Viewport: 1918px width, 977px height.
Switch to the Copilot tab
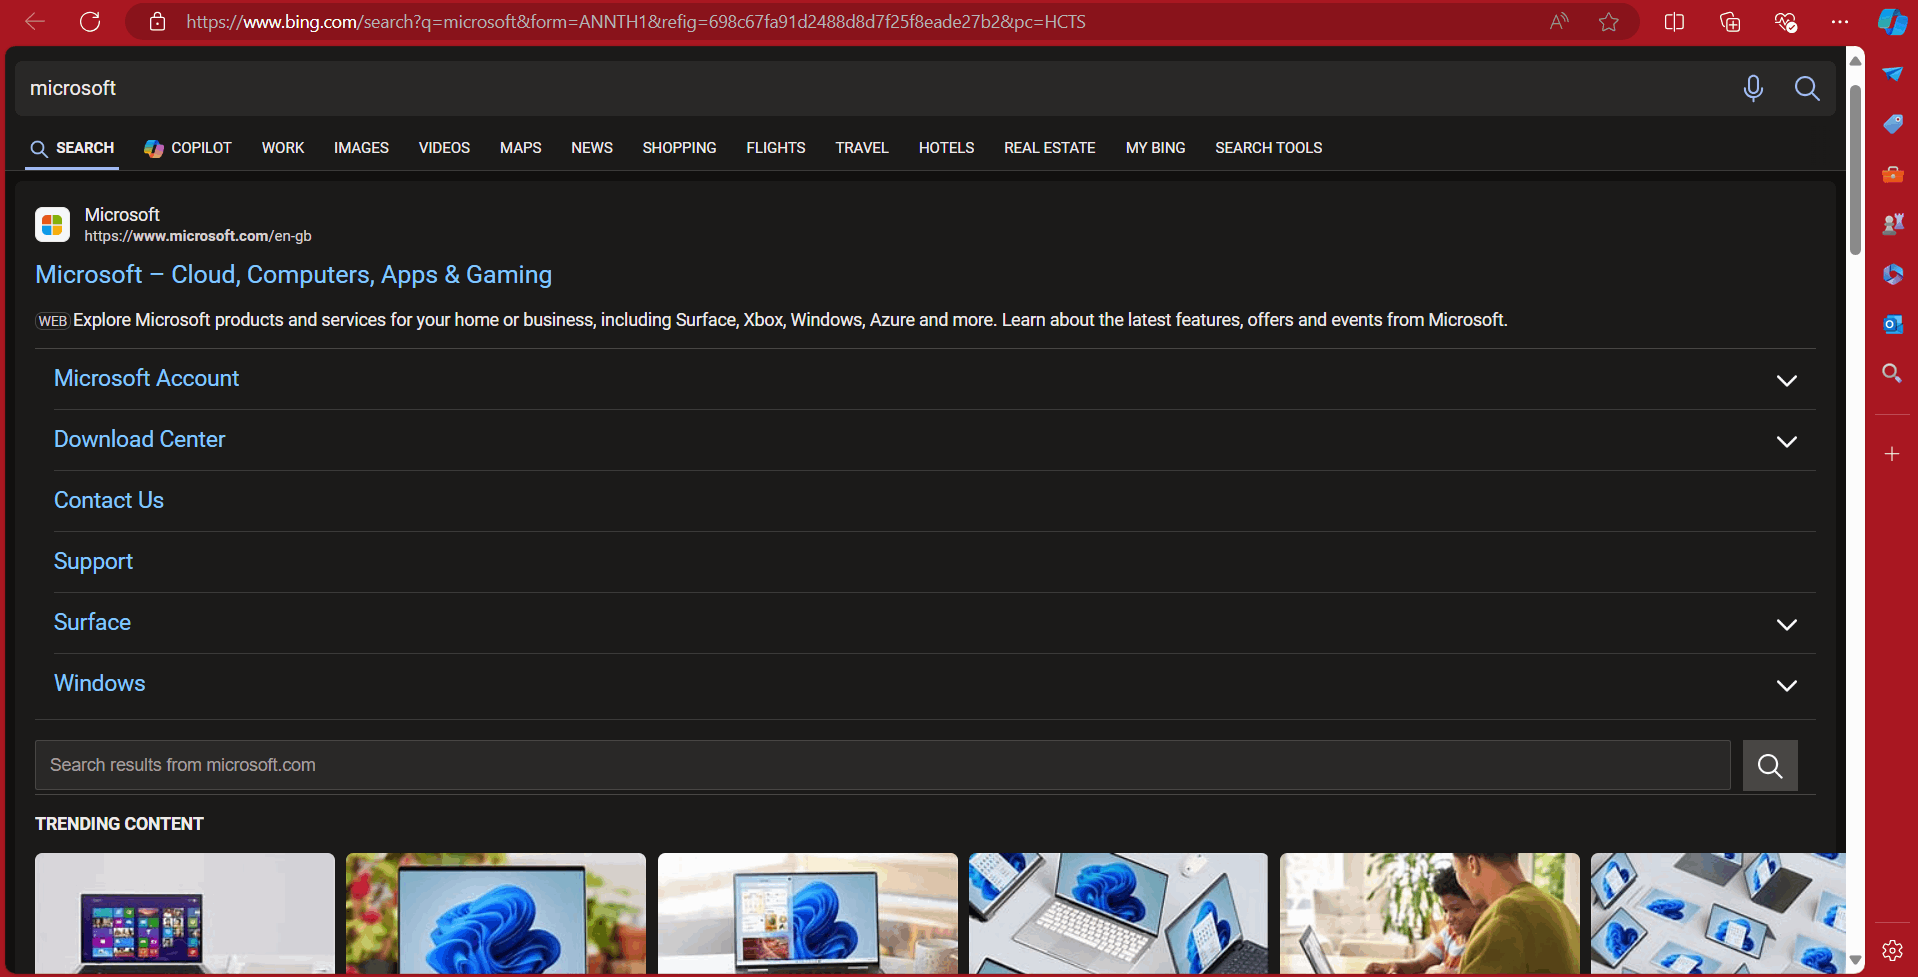(x=188, y=148)
